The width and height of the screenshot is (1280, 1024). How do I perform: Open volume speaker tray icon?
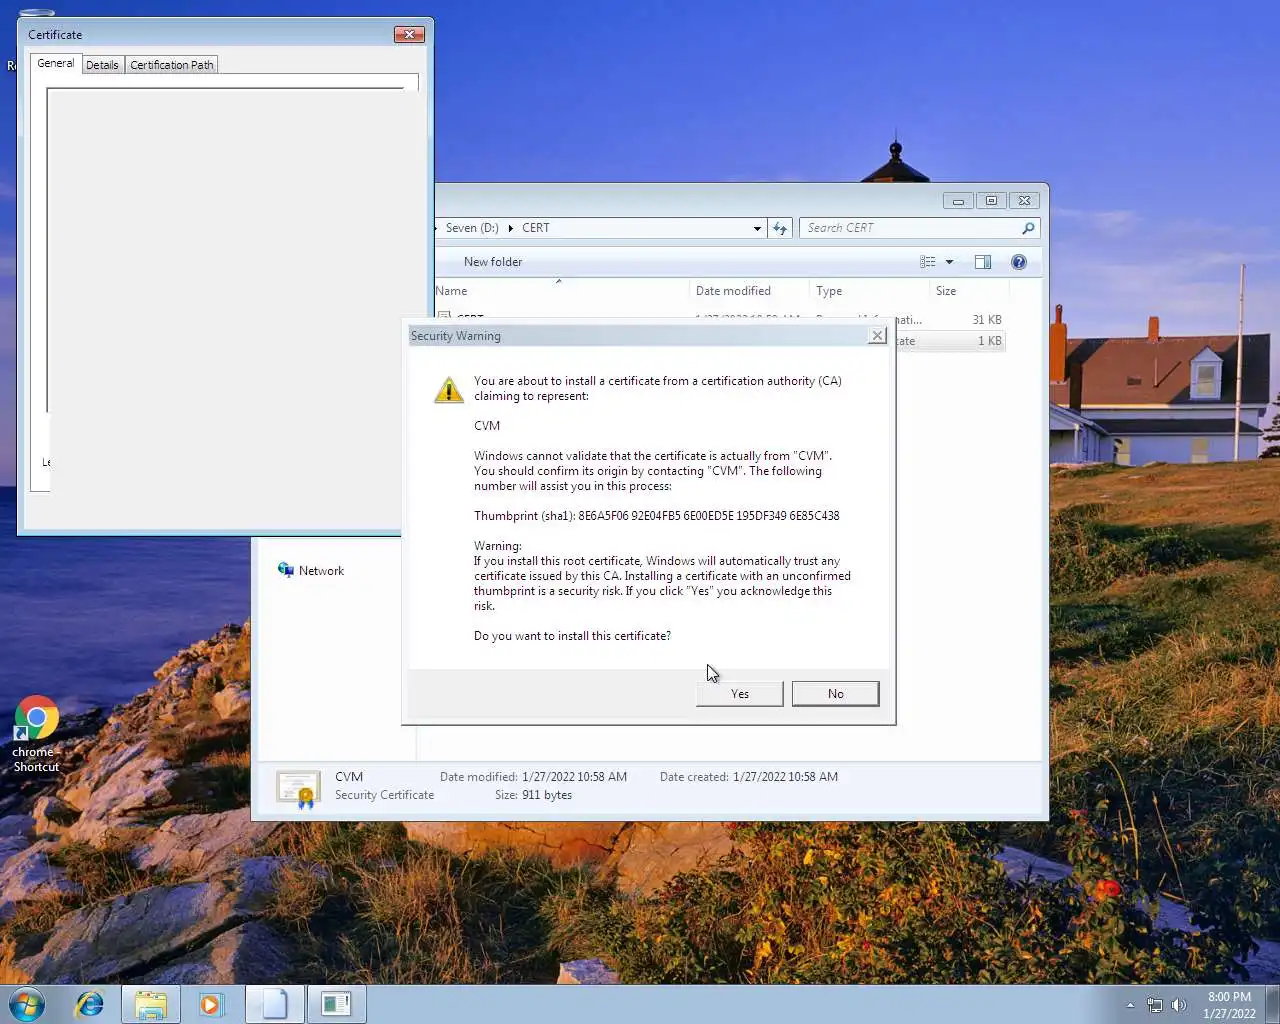point(1179,1005)
